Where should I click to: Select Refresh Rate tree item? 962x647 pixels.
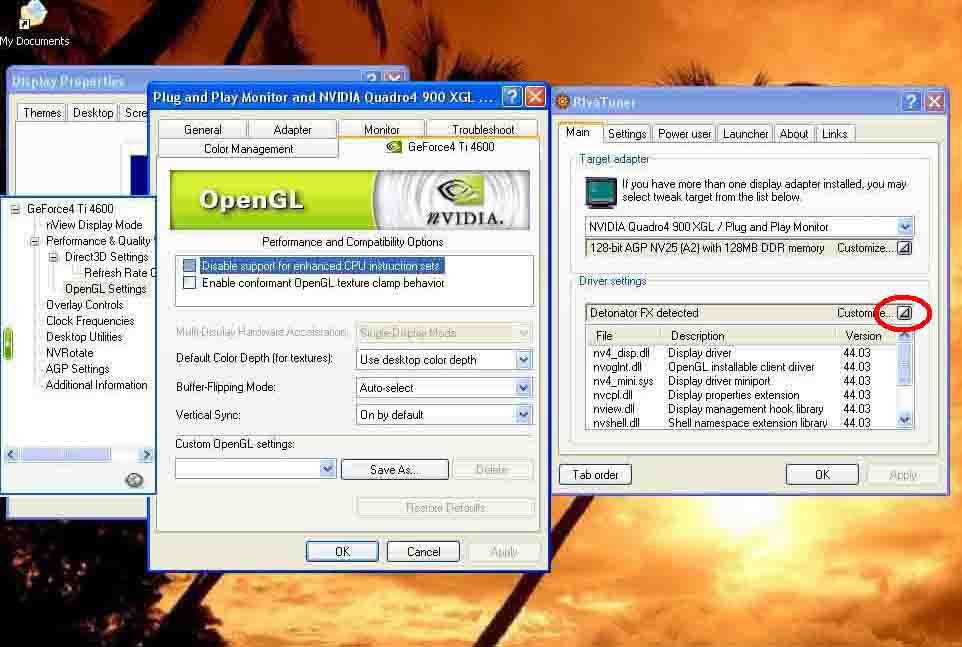(x=119, y=273)
